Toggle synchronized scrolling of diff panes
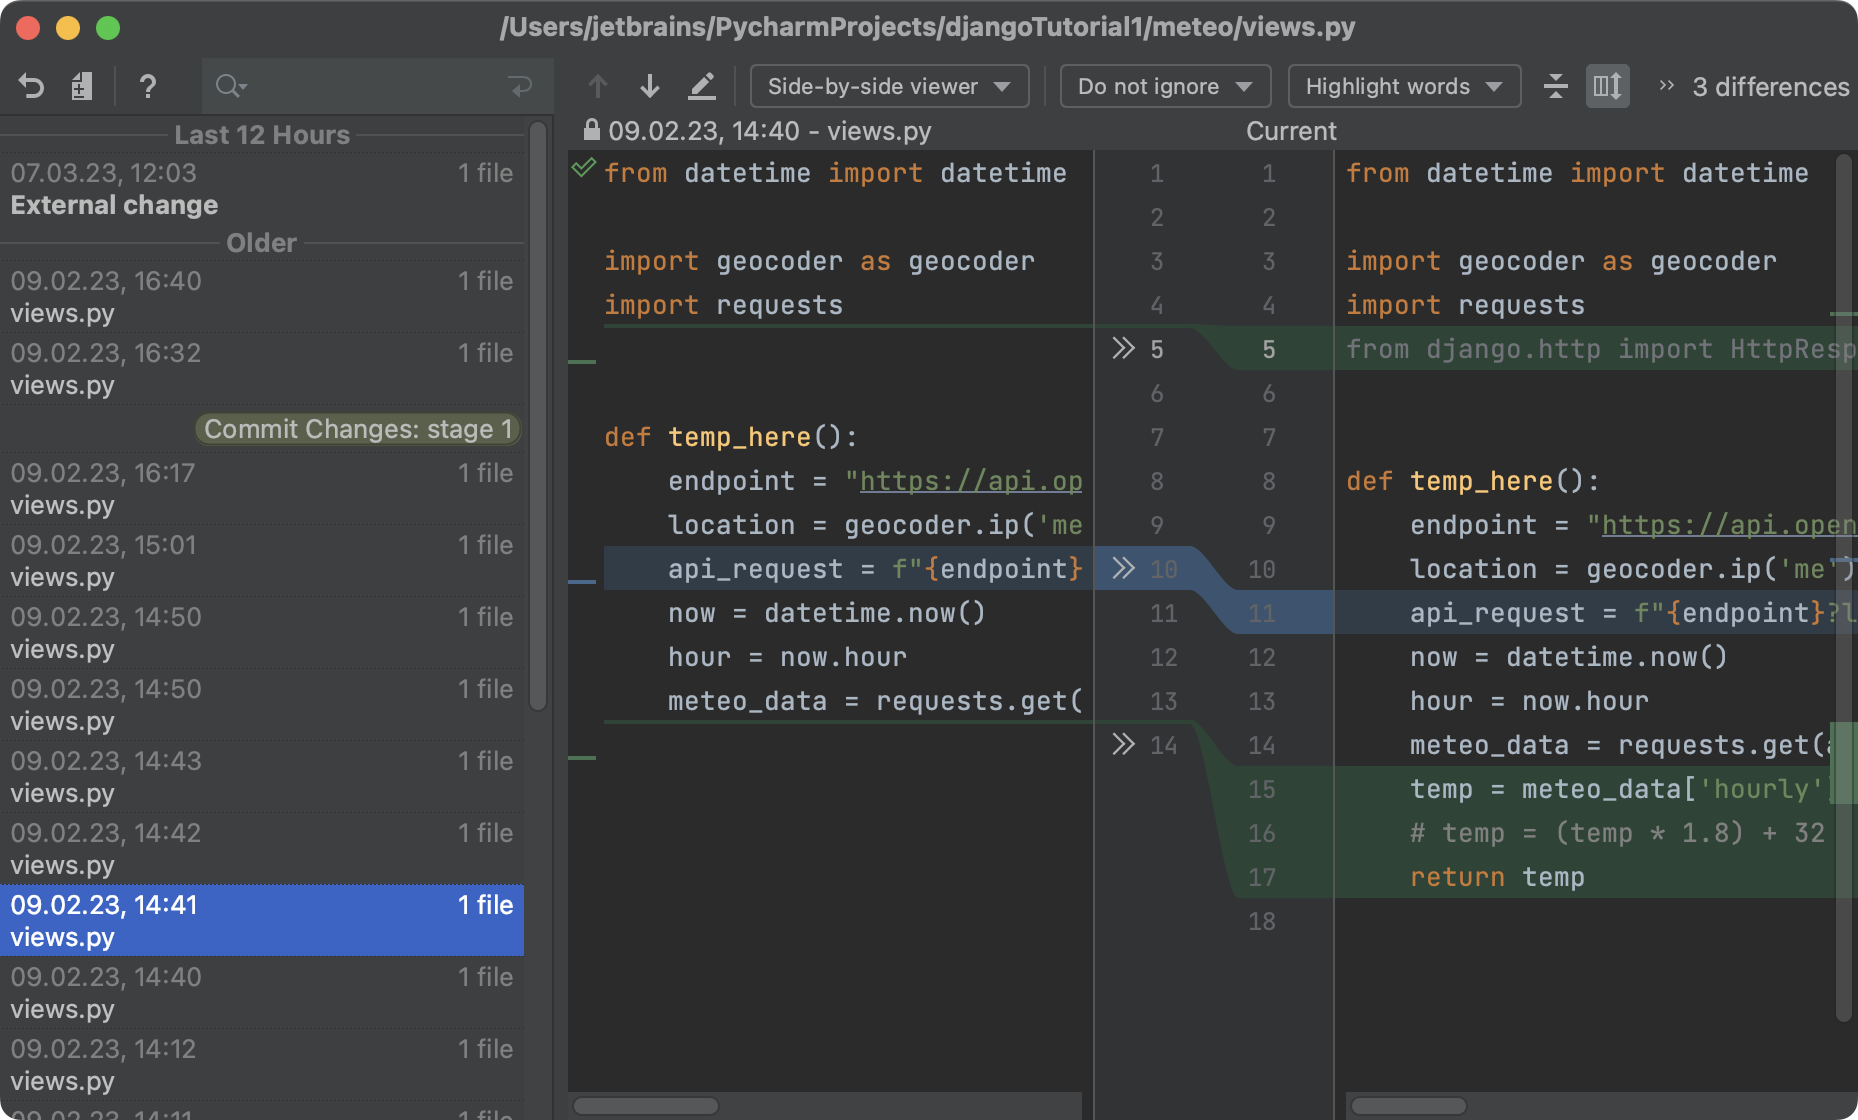Viewport: 1858px width, 1120px height. (1607, 86)
